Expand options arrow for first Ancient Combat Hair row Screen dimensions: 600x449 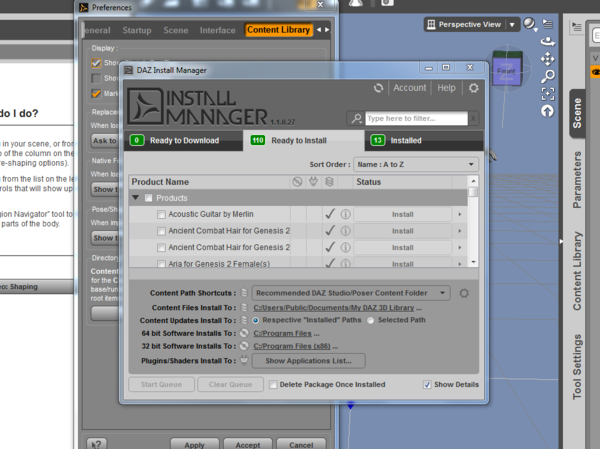point(460,231)
